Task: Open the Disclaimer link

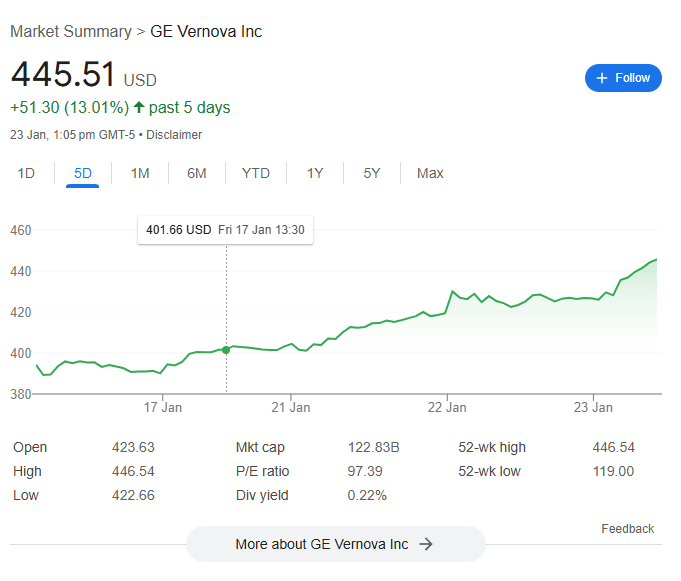Action: [x=174, y=134]
